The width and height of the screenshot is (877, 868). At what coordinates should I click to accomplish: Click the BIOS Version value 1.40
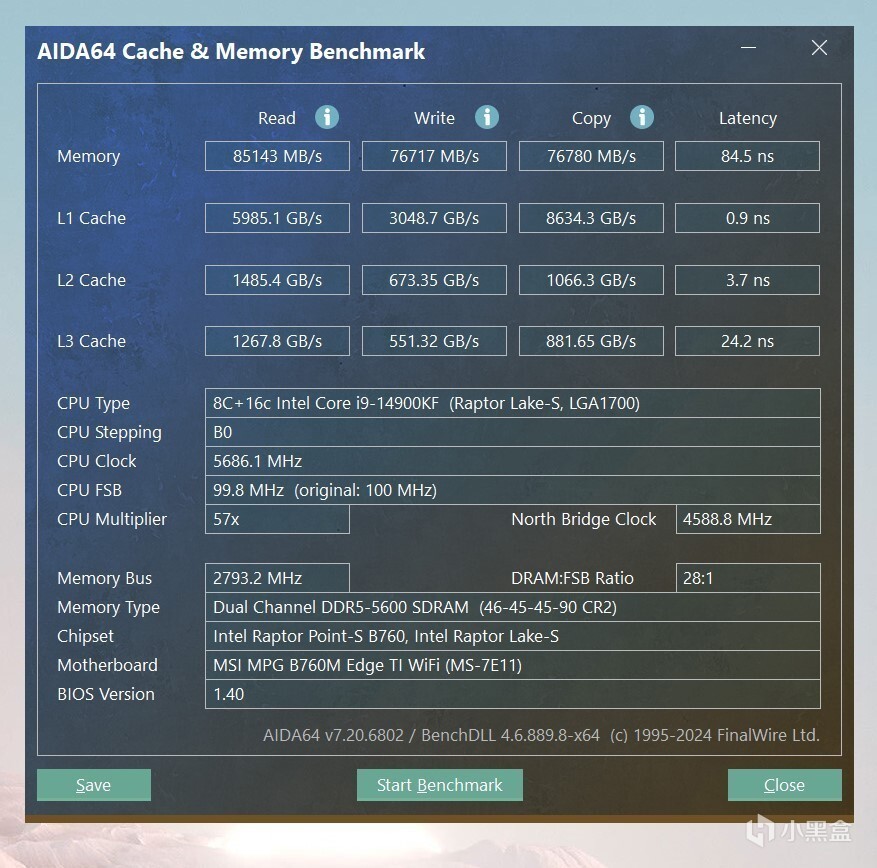point(513,695)
